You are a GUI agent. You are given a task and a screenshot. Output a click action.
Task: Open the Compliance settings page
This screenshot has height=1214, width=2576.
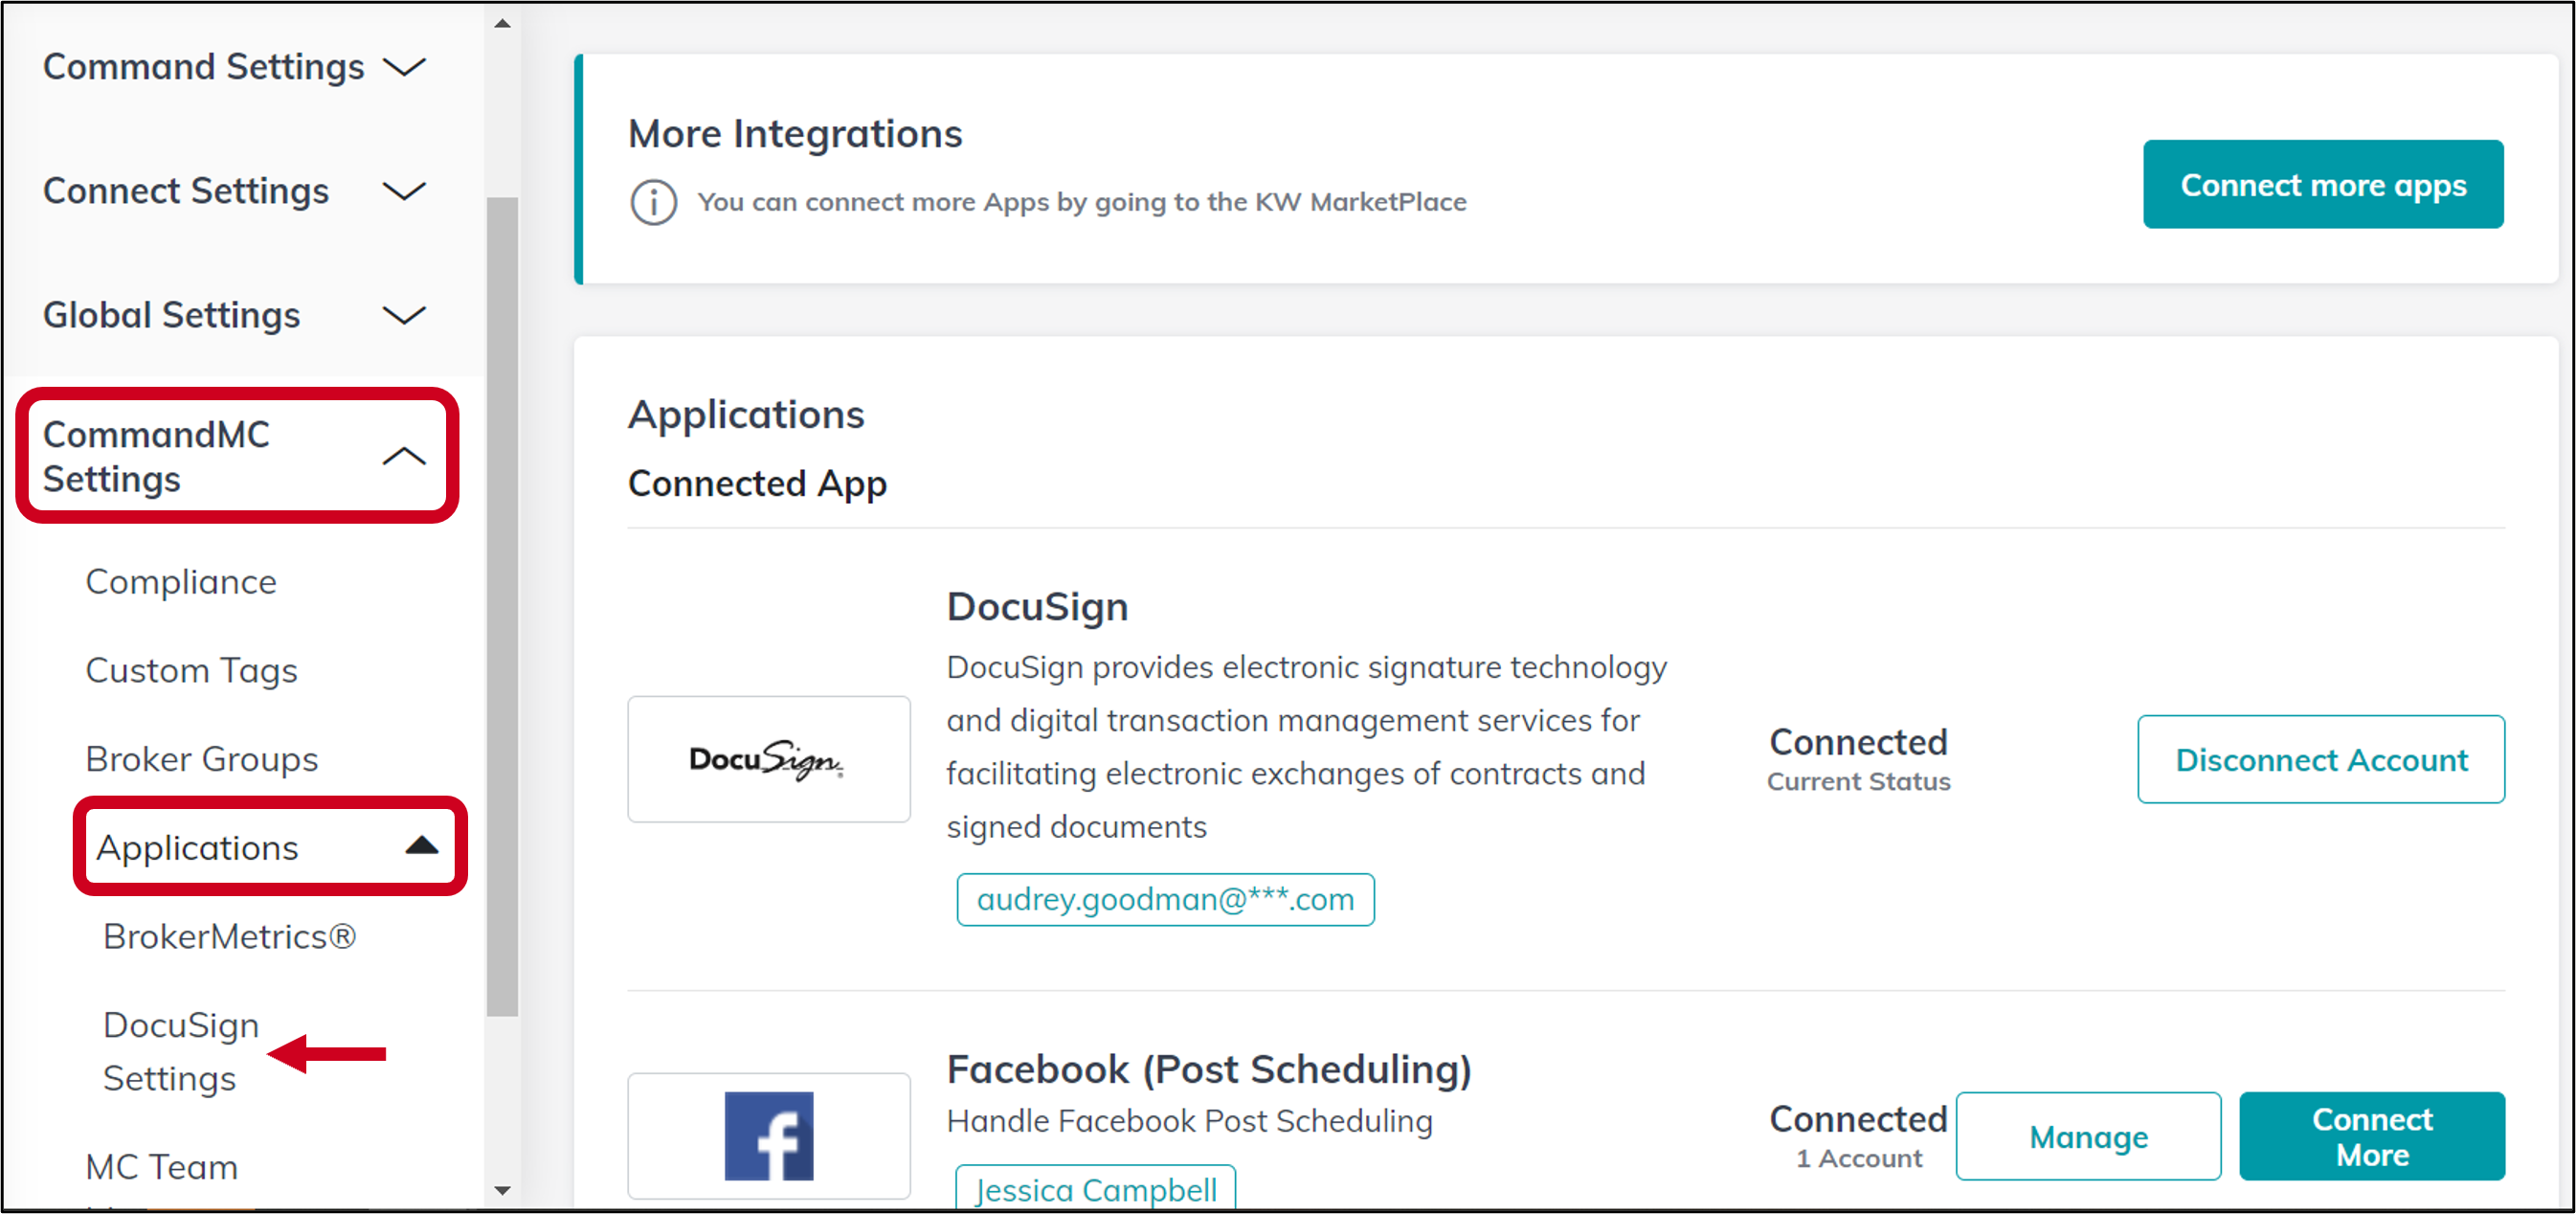[181, 581]
